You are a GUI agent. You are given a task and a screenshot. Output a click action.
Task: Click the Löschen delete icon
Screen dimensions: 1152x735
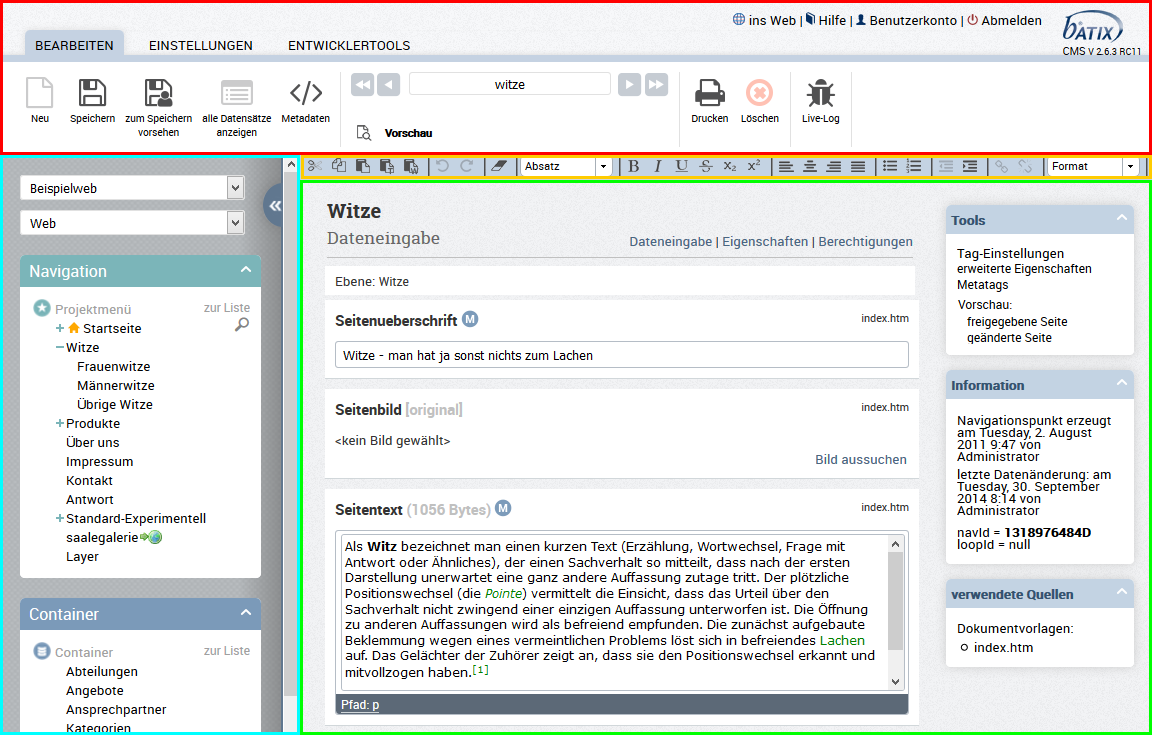pyautogui.click(x=760, y=93)
